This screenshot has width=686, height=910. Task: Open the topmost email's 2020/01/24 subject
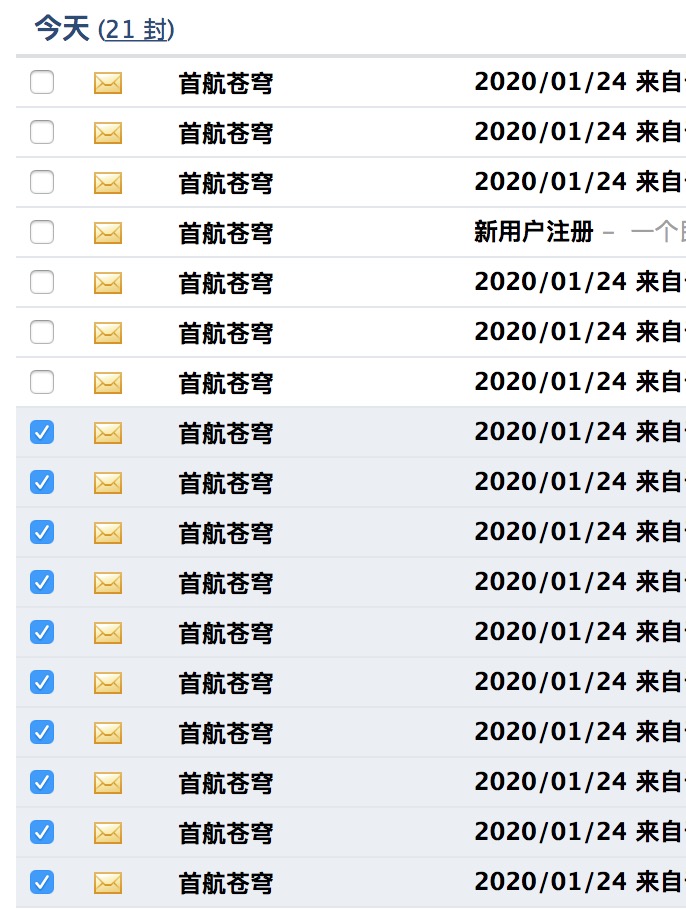[x=580, y=82]
